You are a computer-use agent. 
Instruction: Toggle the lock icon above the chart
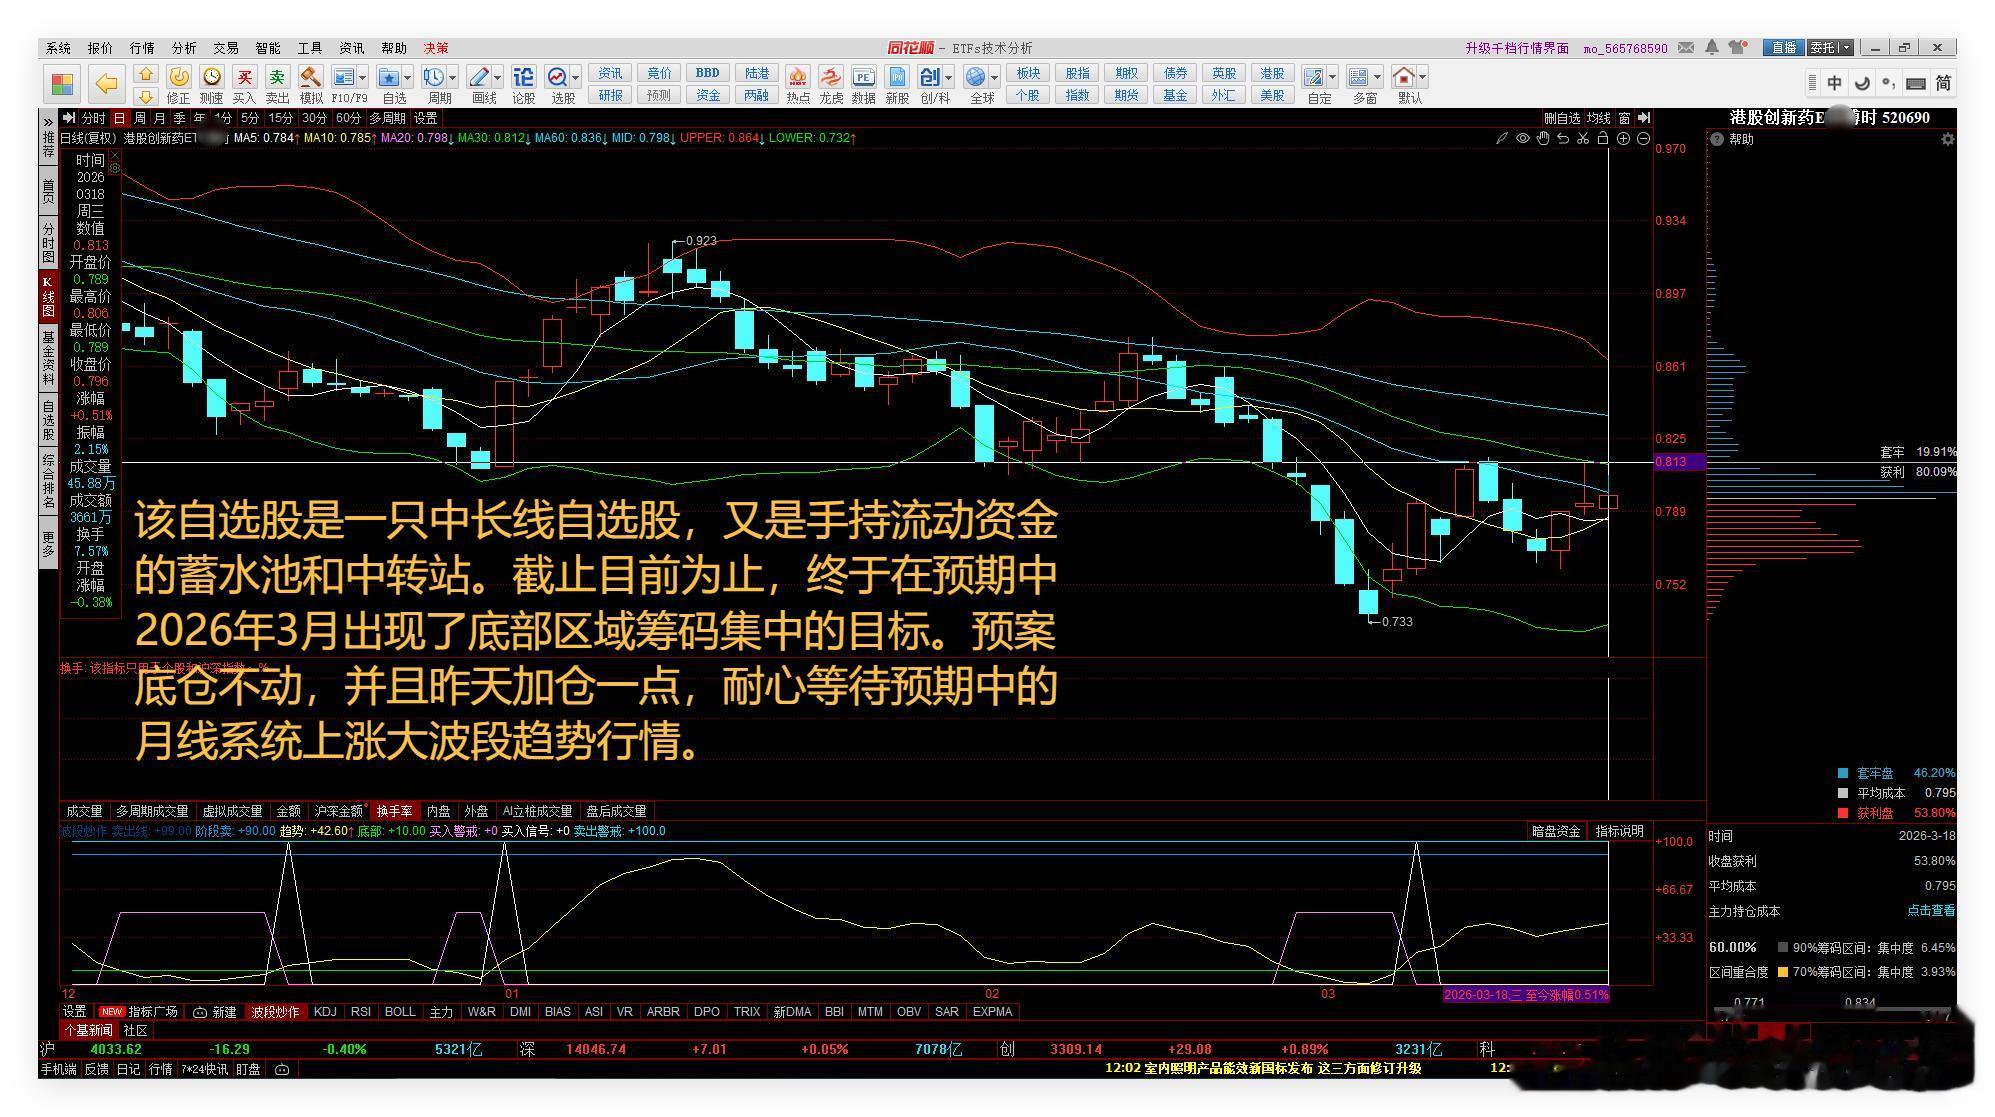pyautogui.click(x=1603, y=139)
